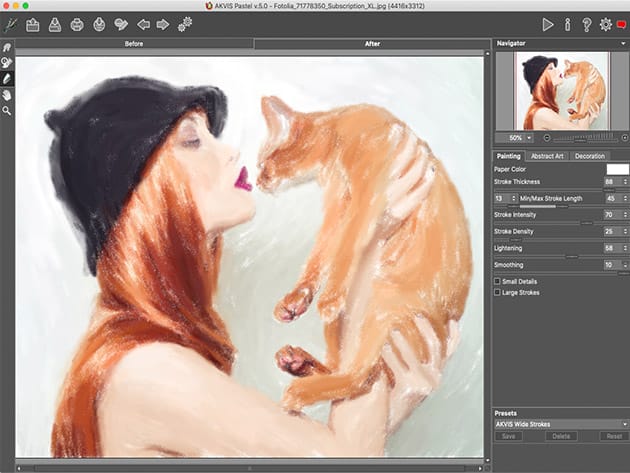Viewport: 630px width, 473px height.
Task: Open Preferences via the top-right gear icon
Action: (x=605, y=24)
